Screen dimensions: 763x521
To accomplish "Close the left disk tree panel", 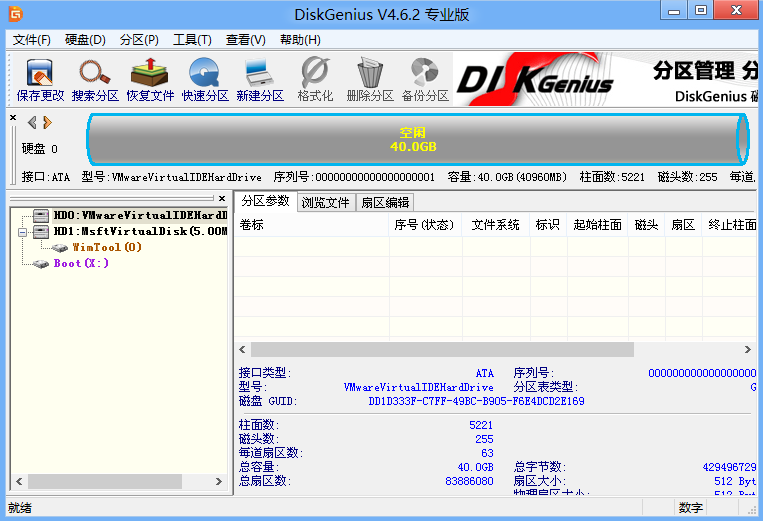I will pos(222,199).
